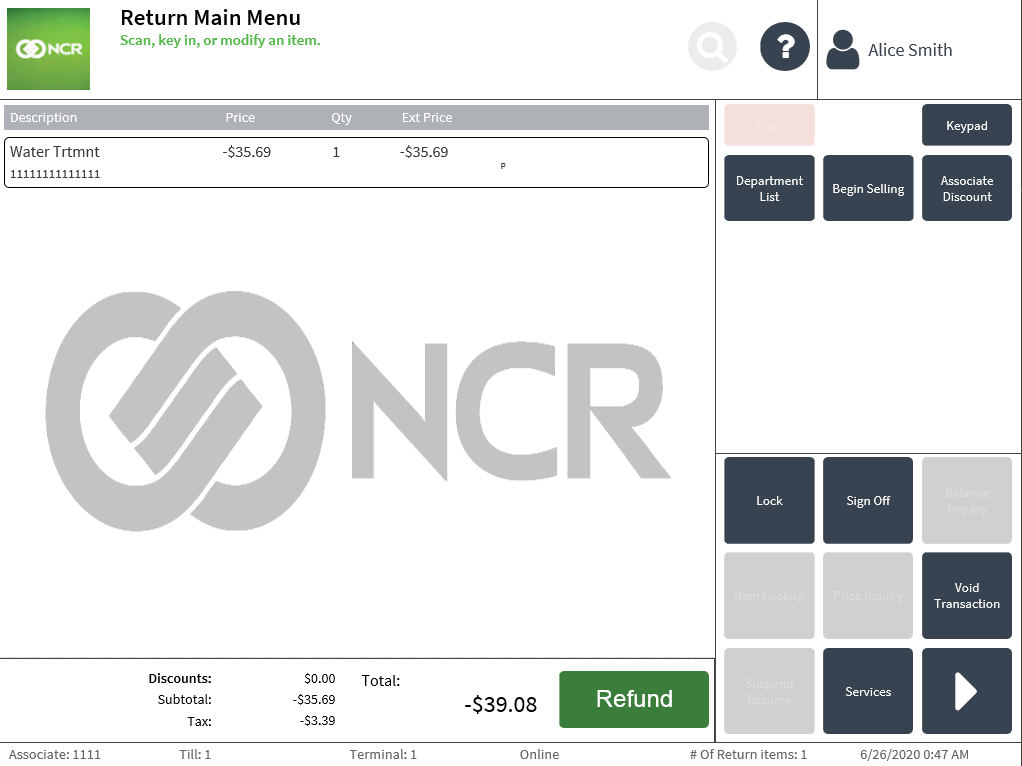Click the Subtotal label
The height and width of the screenshot is (766, 1022).
184,700
